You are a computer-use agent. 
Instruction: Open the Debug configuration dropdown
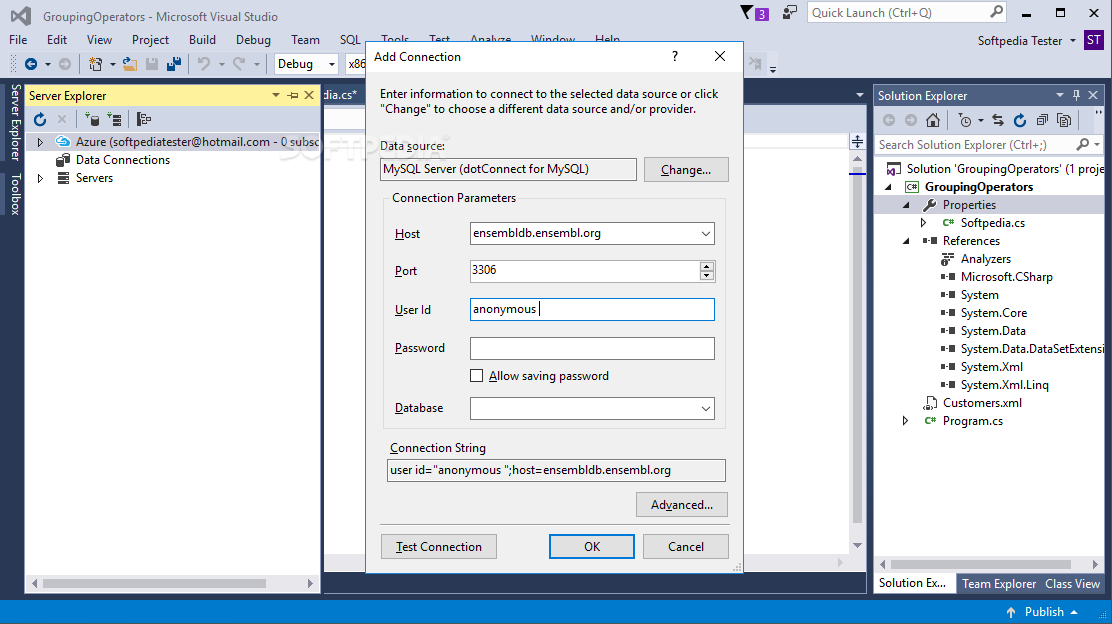[330, 64]
